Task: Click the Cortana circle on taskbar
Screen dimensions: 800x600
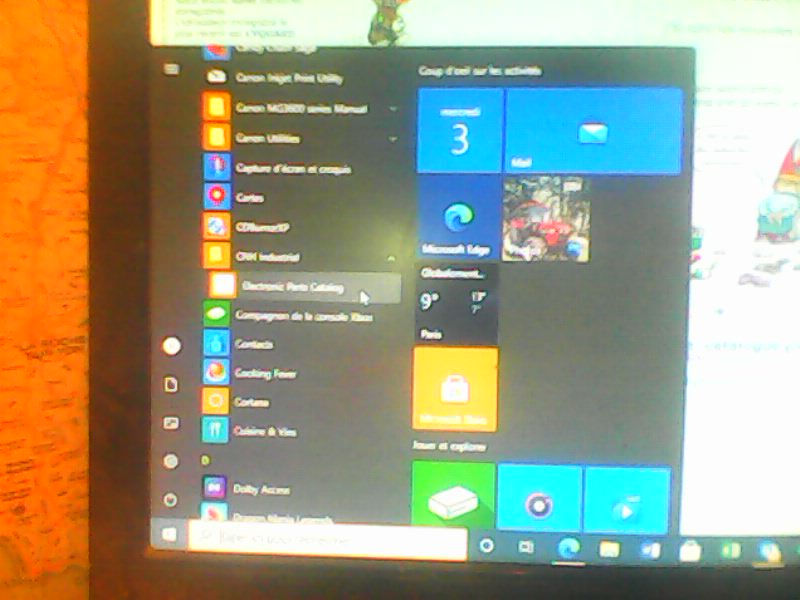Action: (x=487, y=545)
